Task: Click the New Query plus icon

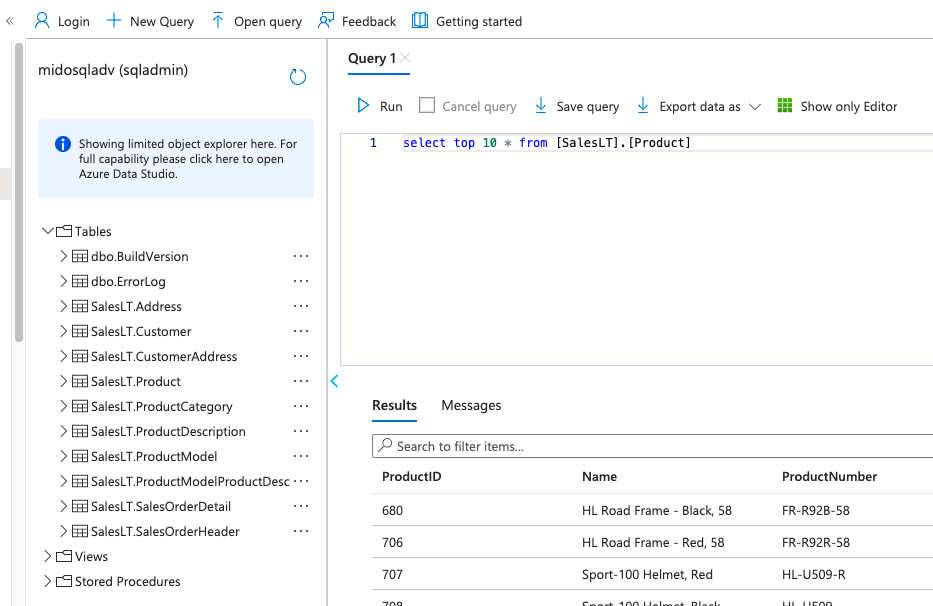Action: click(x=114, y=21)
